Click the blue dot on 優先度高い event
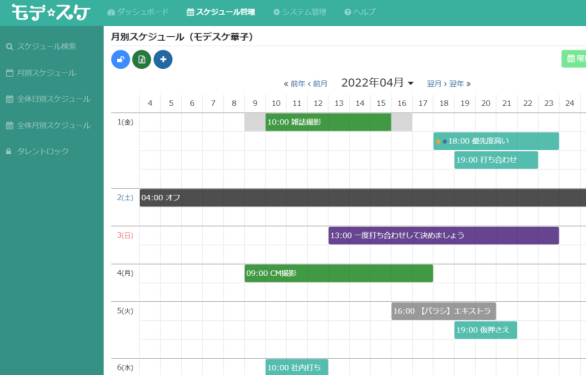 [444, 141]
